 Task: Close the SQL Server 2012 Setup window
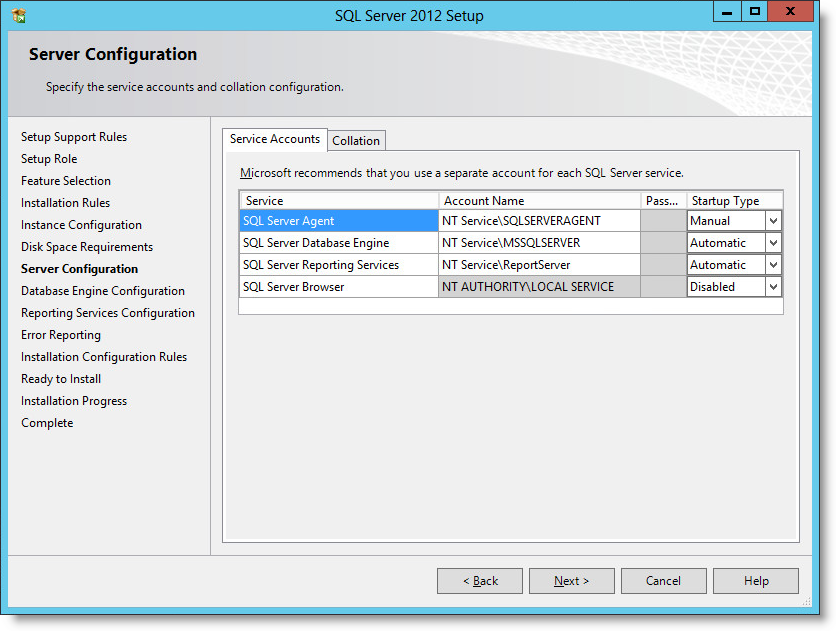(791, 11)
